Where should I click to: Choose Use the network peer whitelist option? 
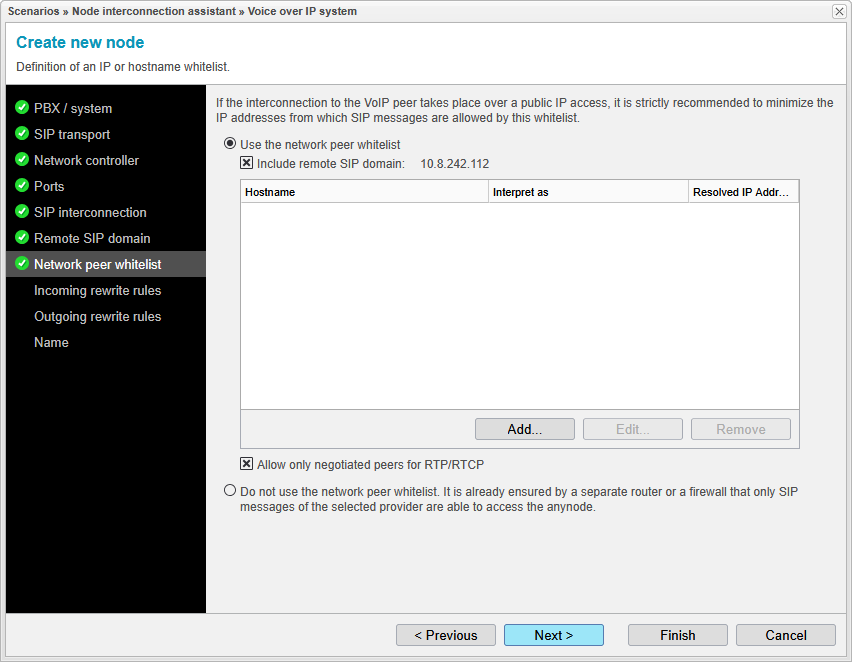pyautogui.click(x=229, y=143)
